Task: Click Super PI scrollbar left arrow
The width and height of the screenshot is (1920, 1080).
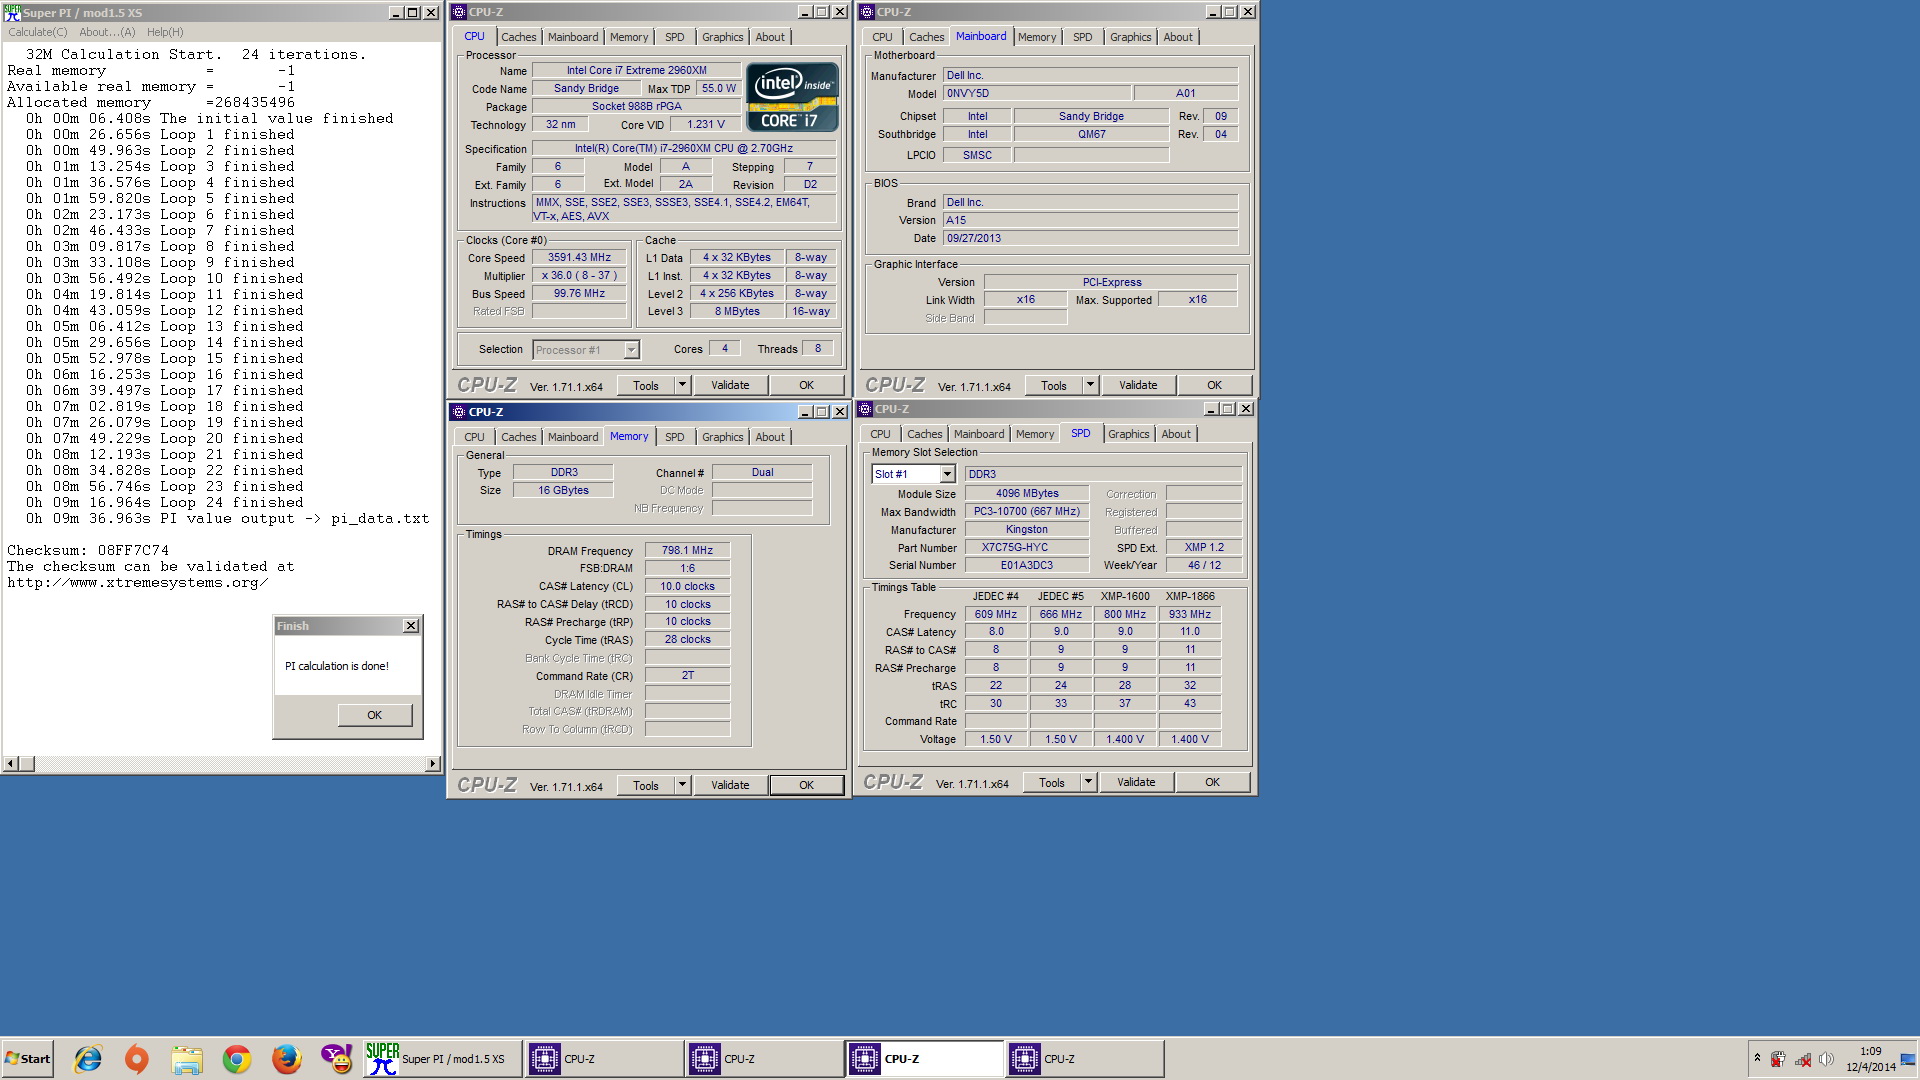Action: tap(11, 764)
